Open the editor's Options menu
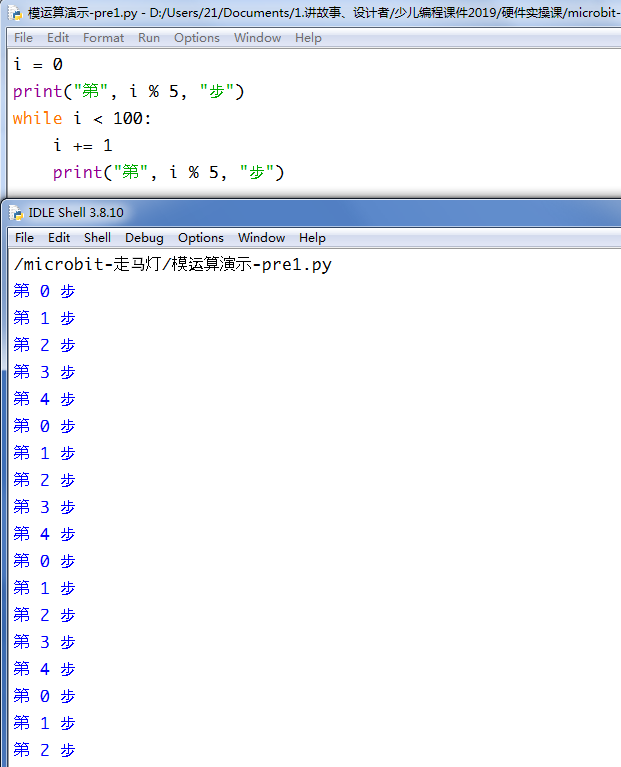This screenshot has width=621, height=767. tap(197, 38)
